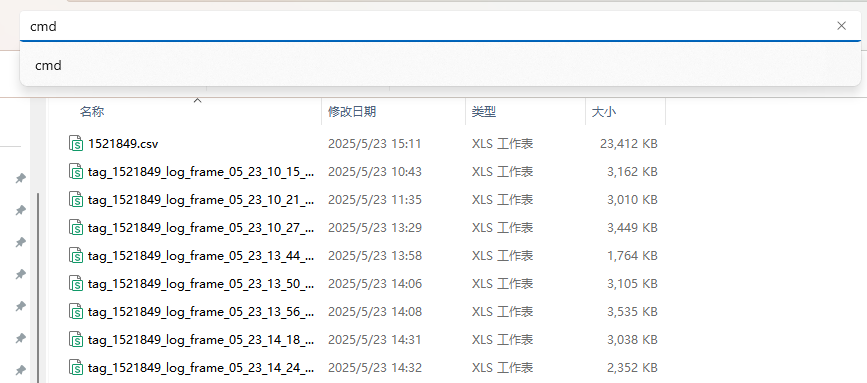867x383 pixels.
Task: Click the size value 3,105 KB
Action: [x=632, y=284]
